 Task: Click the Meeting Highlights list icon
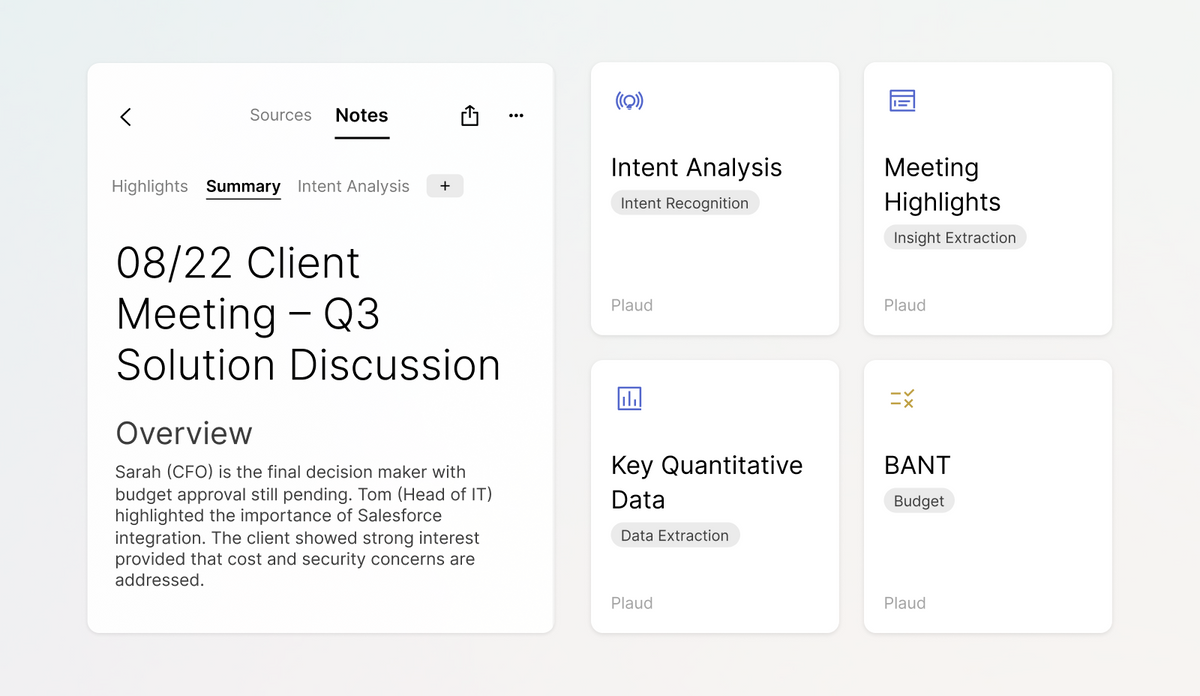(902, 101)
